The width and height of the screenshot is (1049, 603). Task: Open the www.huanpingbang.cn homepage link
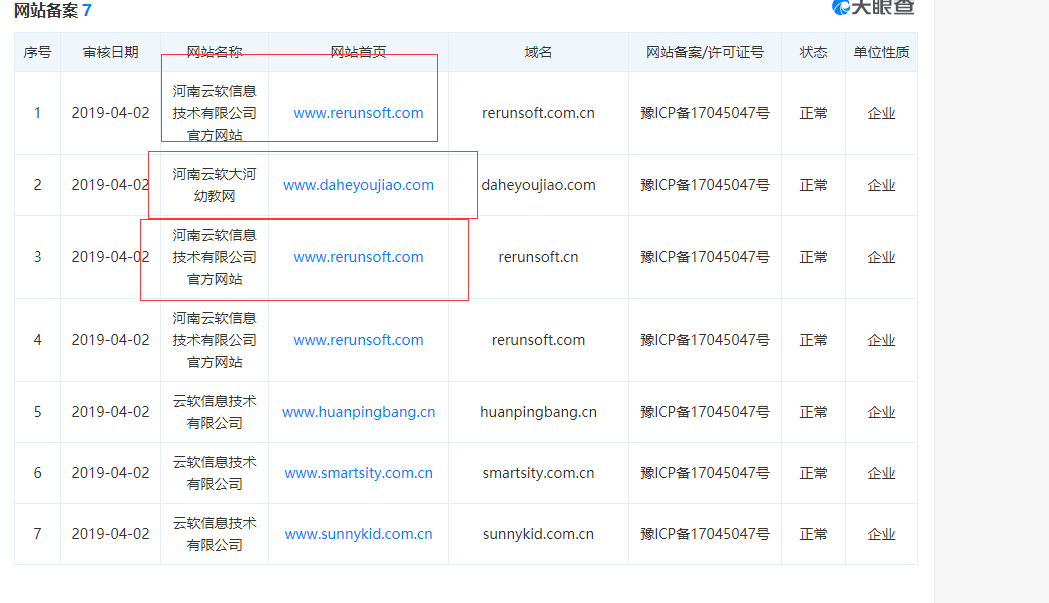[x=358, y=412]
